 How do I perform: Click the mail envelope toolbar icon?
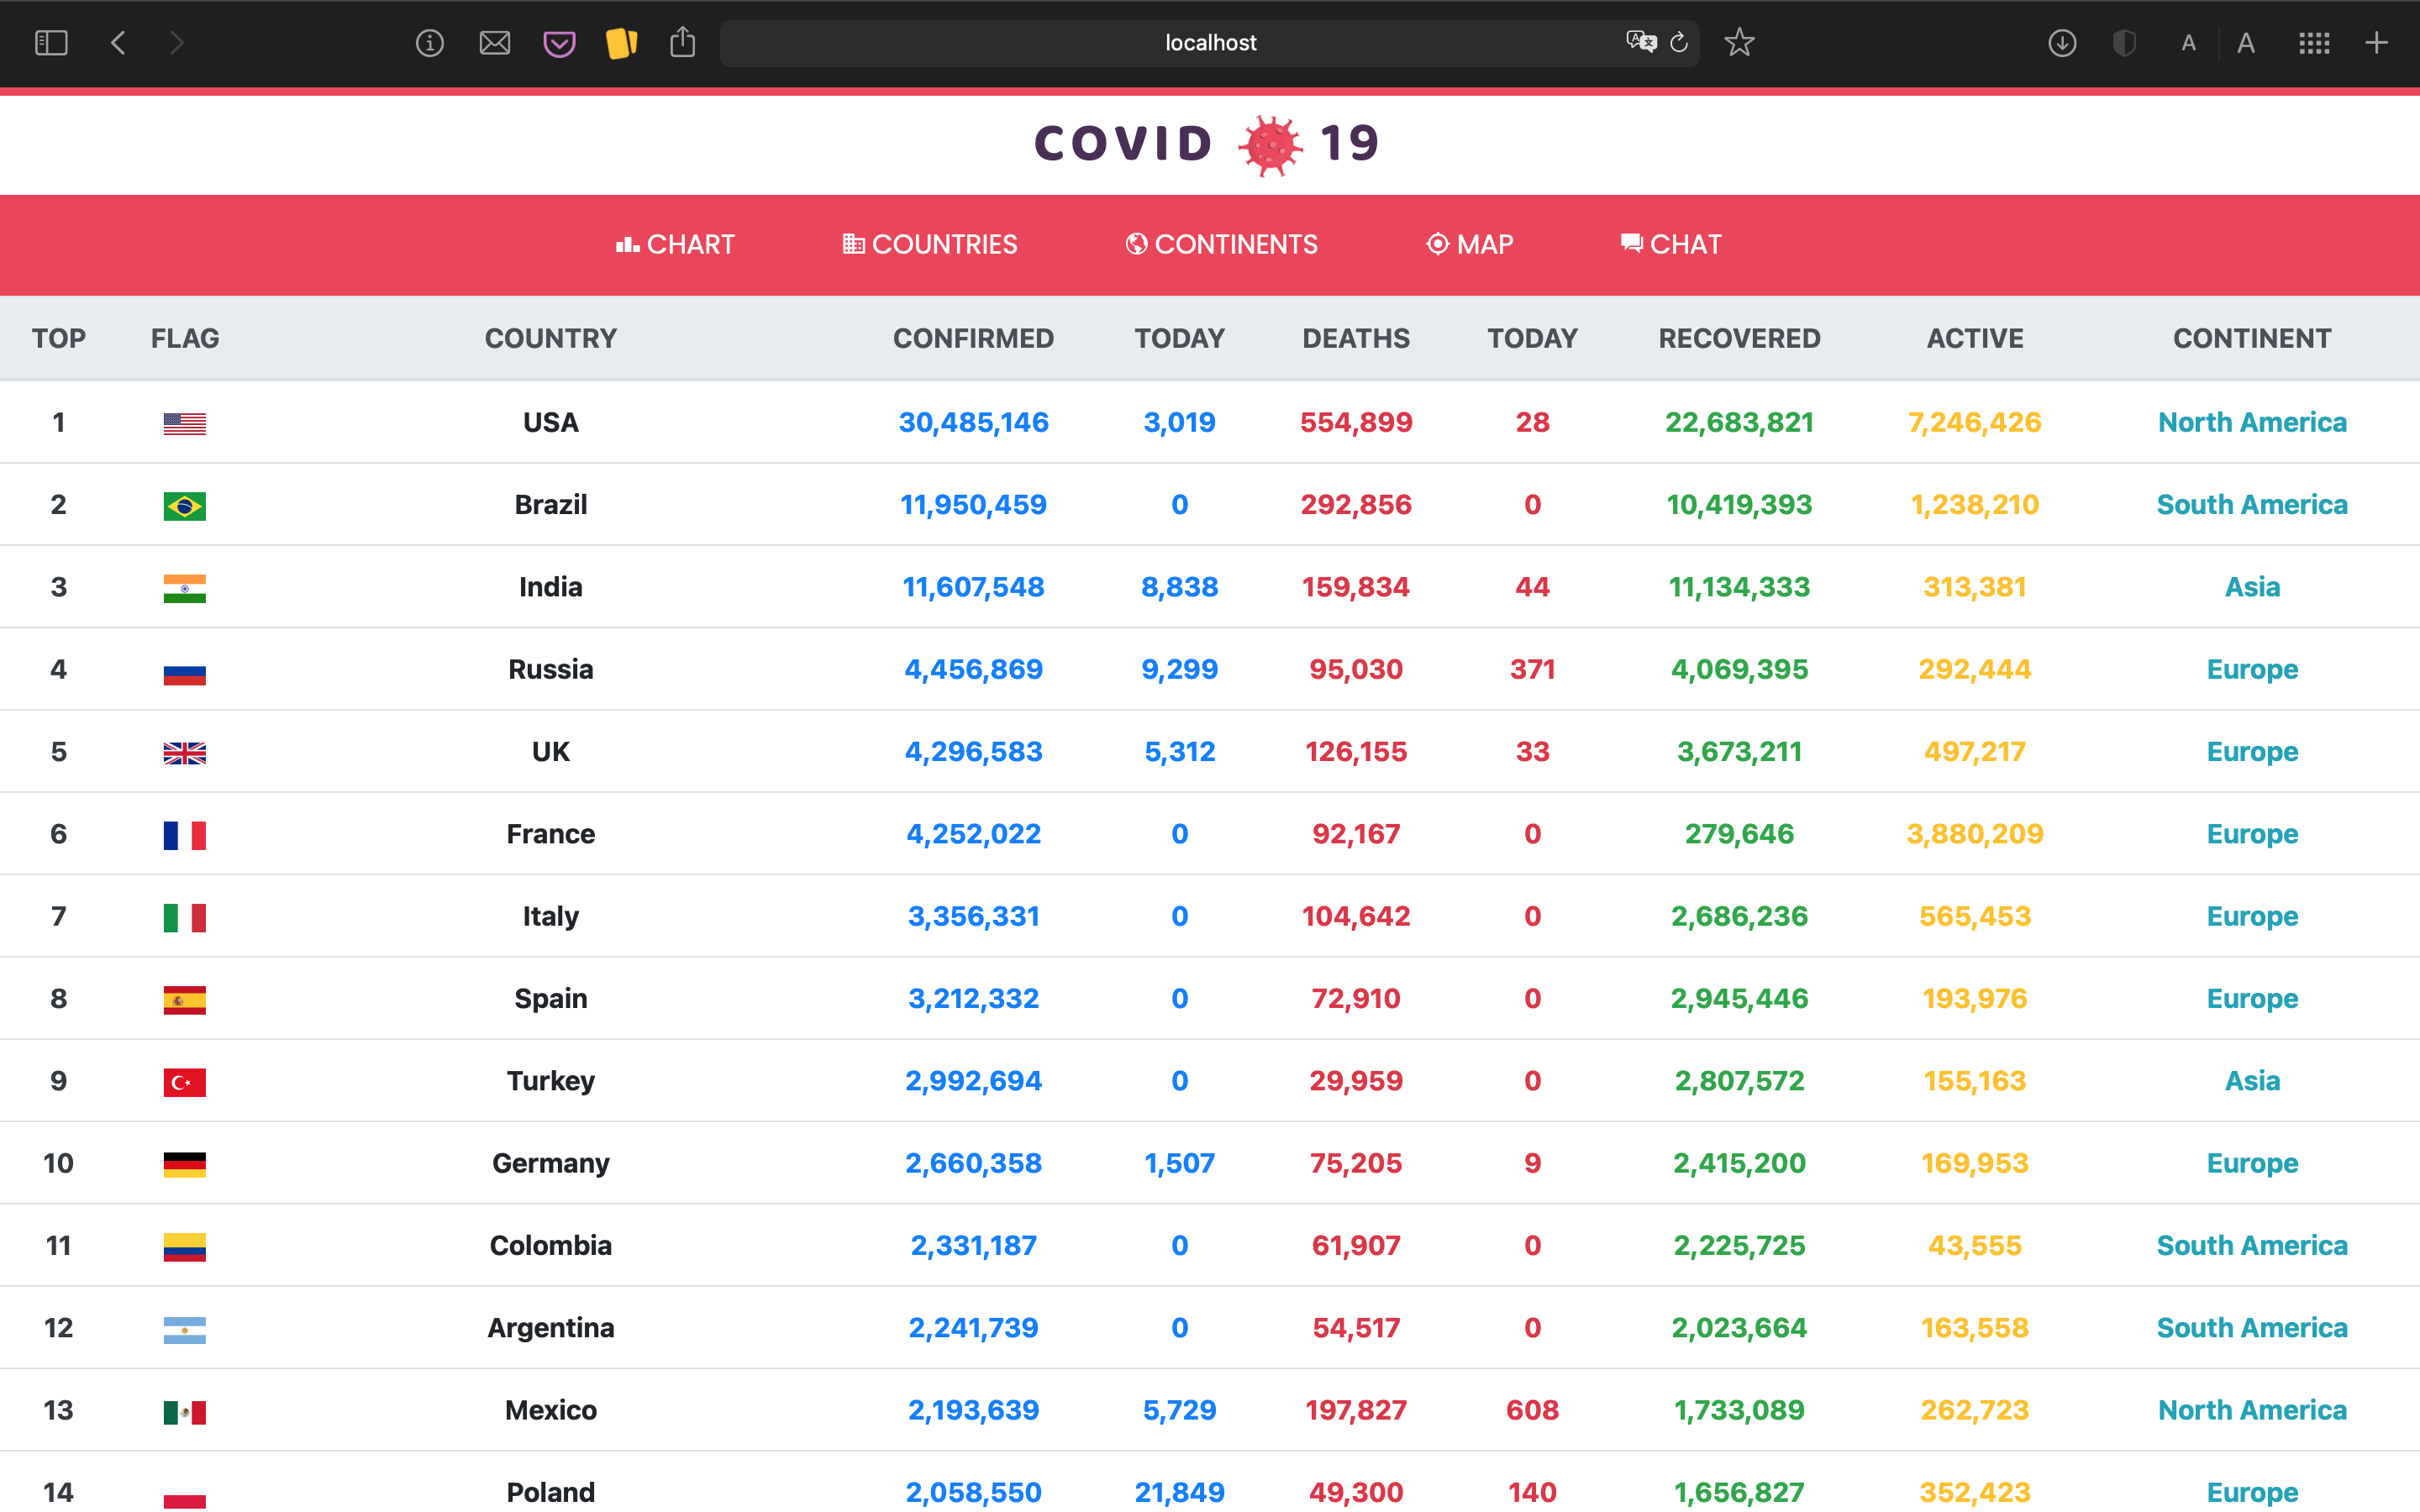tap(495, 43)
